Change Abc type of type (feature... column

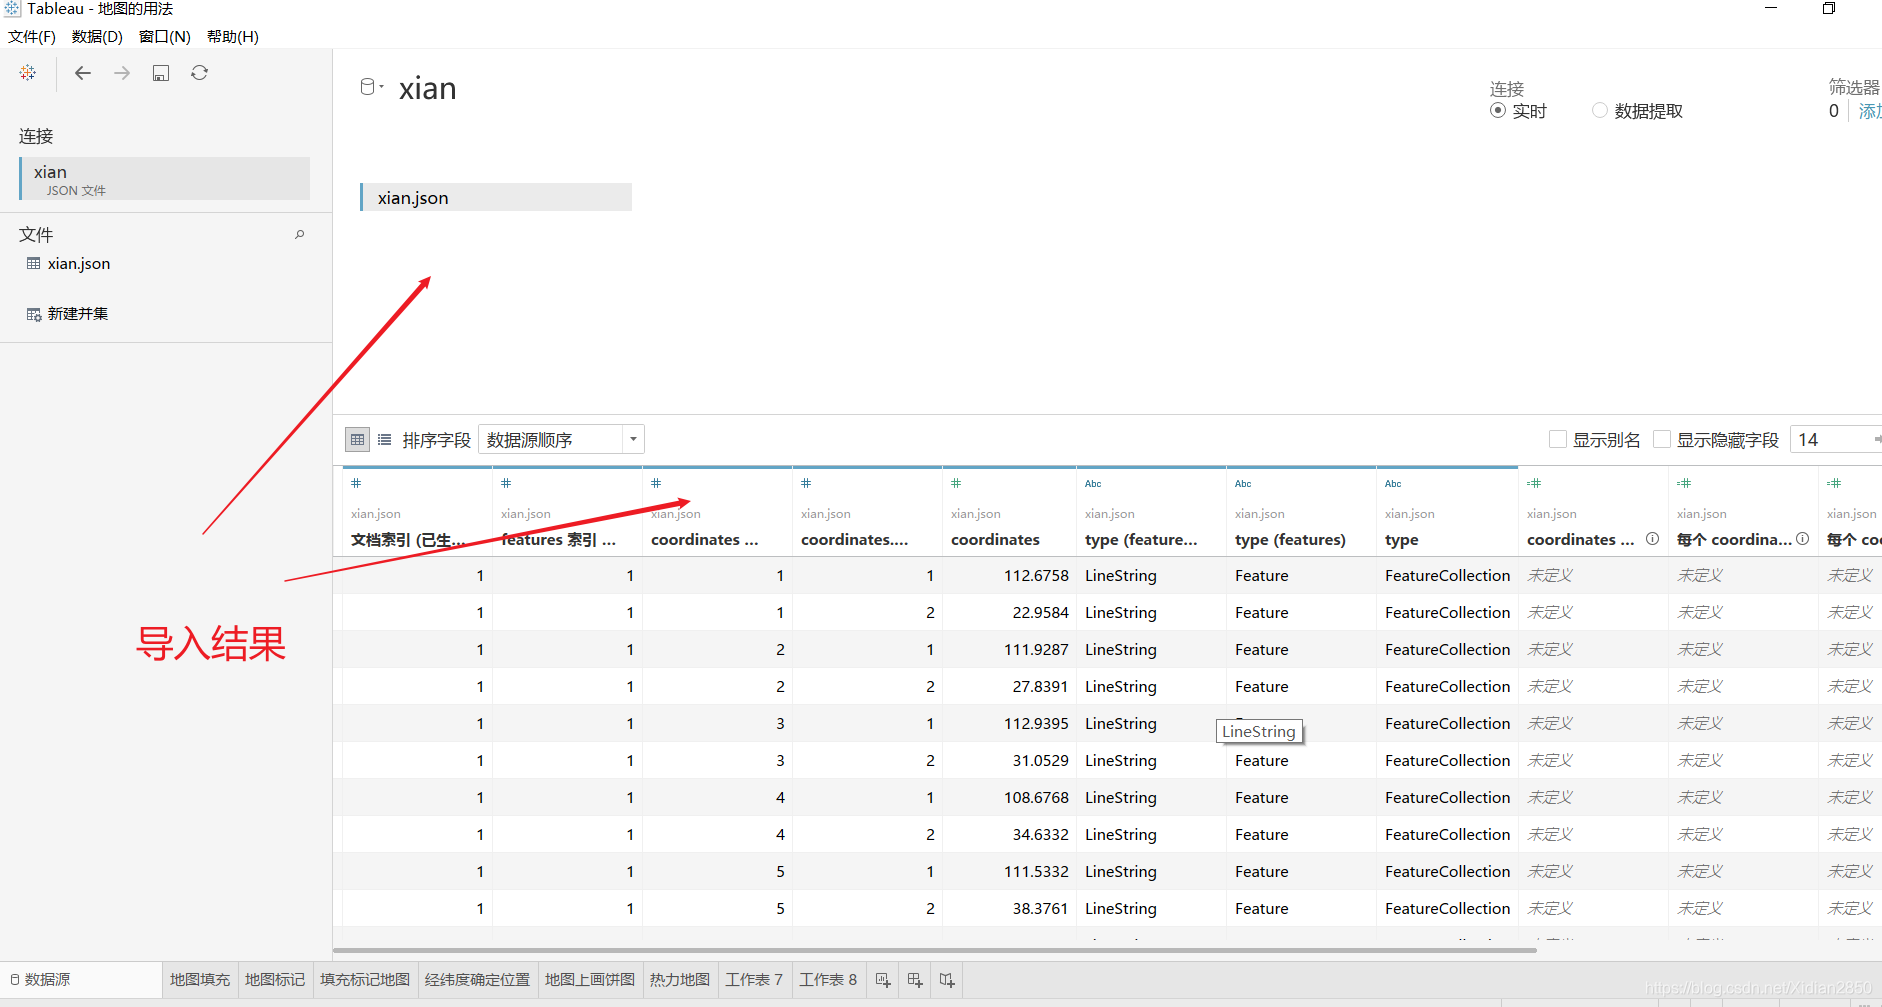(x=1093, y=484)
